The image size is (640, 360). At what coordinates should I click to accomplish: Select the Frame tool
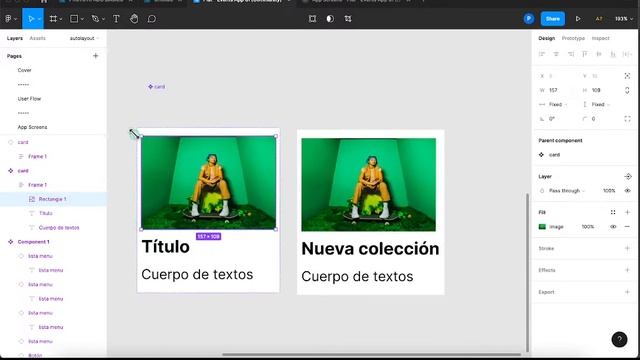pyautogui.click(x=53, y=19)
